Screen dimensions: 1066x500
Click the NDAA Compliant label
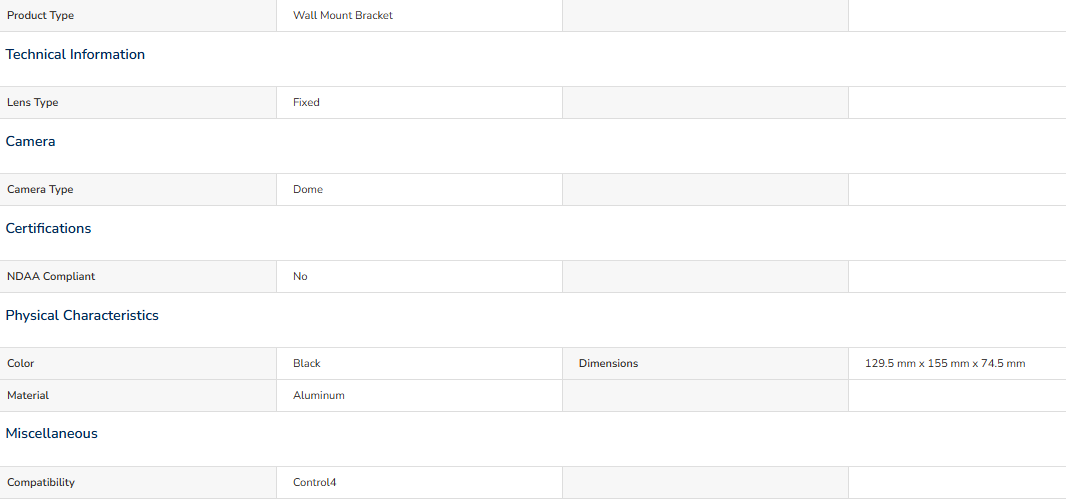coord(51,277)
